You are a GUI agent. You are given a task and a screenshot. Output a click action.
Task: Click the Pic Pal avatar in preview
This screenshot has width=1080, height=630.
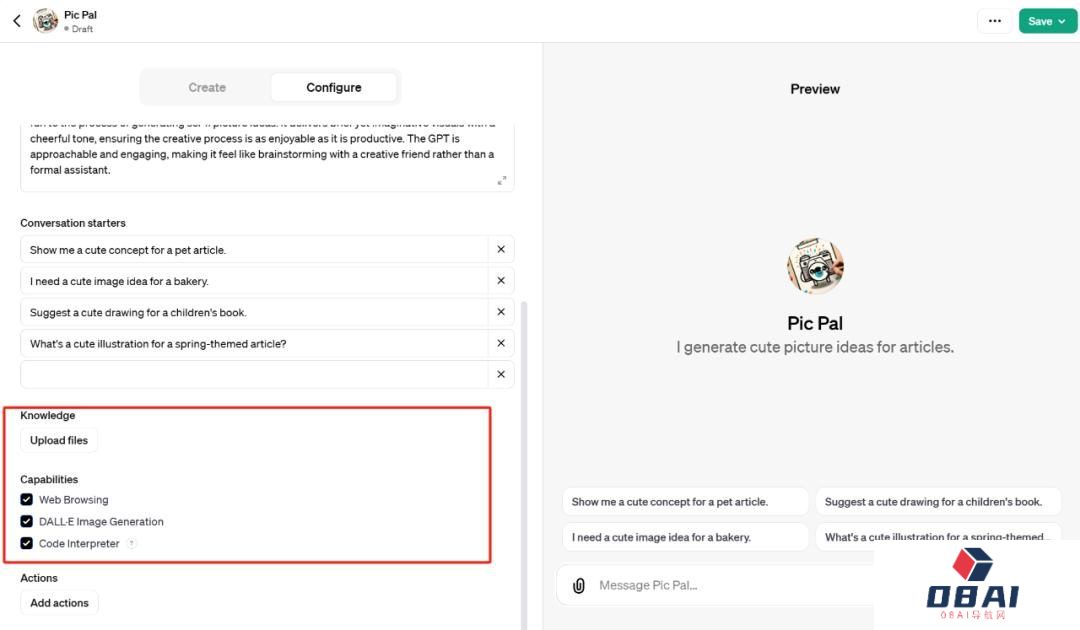(815, 266)
